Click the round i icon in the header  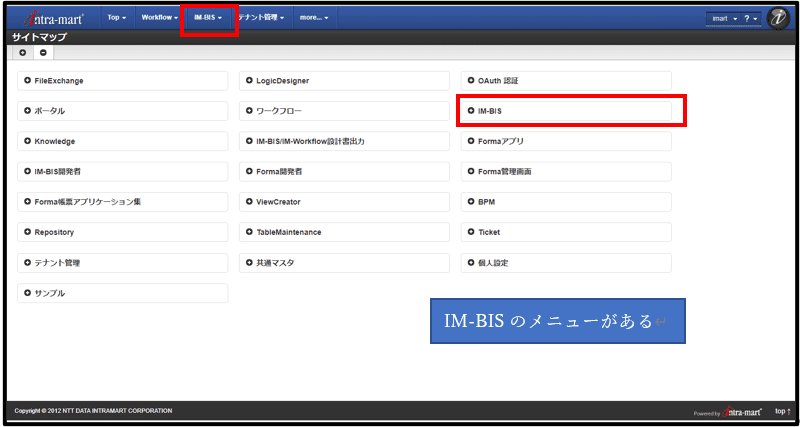coord(778,18)
